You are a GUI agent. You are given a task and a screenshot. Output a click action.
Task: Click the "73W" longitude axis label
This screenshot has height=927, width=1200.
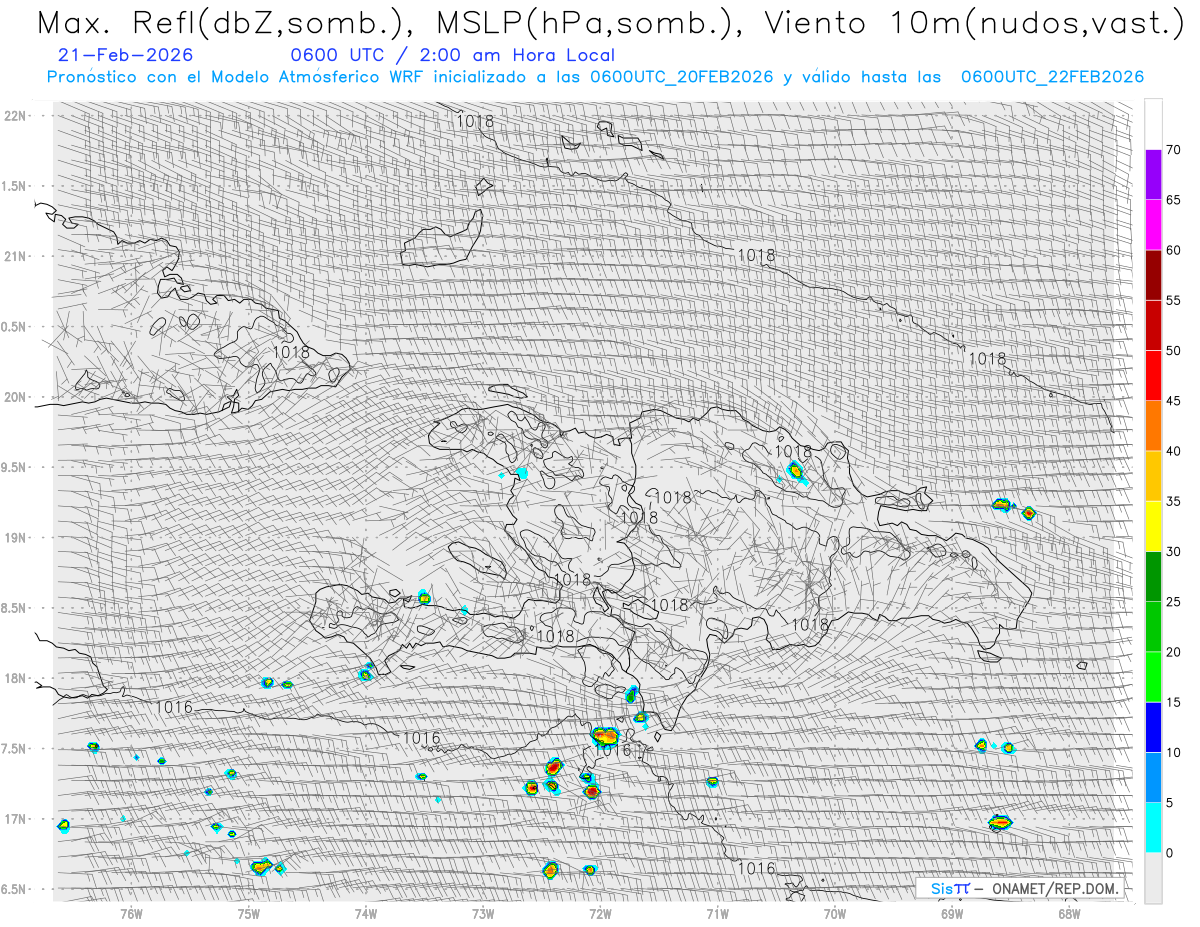click(x=483, y=912)
